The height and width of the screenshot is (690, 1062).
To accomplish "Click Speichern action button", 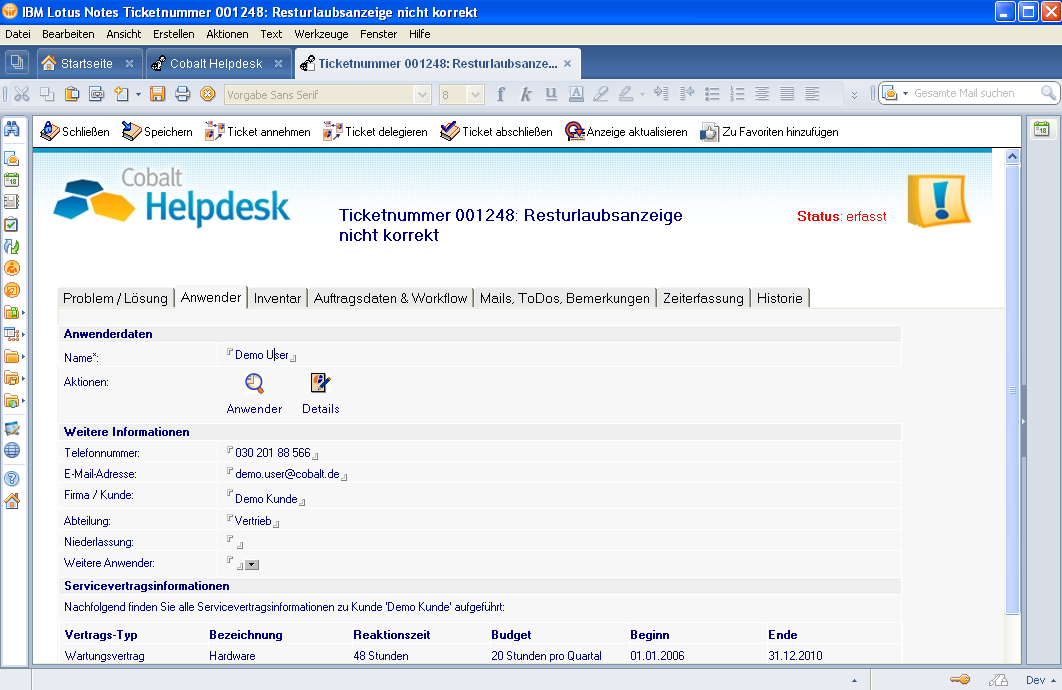I will click(x=157, y=131).
